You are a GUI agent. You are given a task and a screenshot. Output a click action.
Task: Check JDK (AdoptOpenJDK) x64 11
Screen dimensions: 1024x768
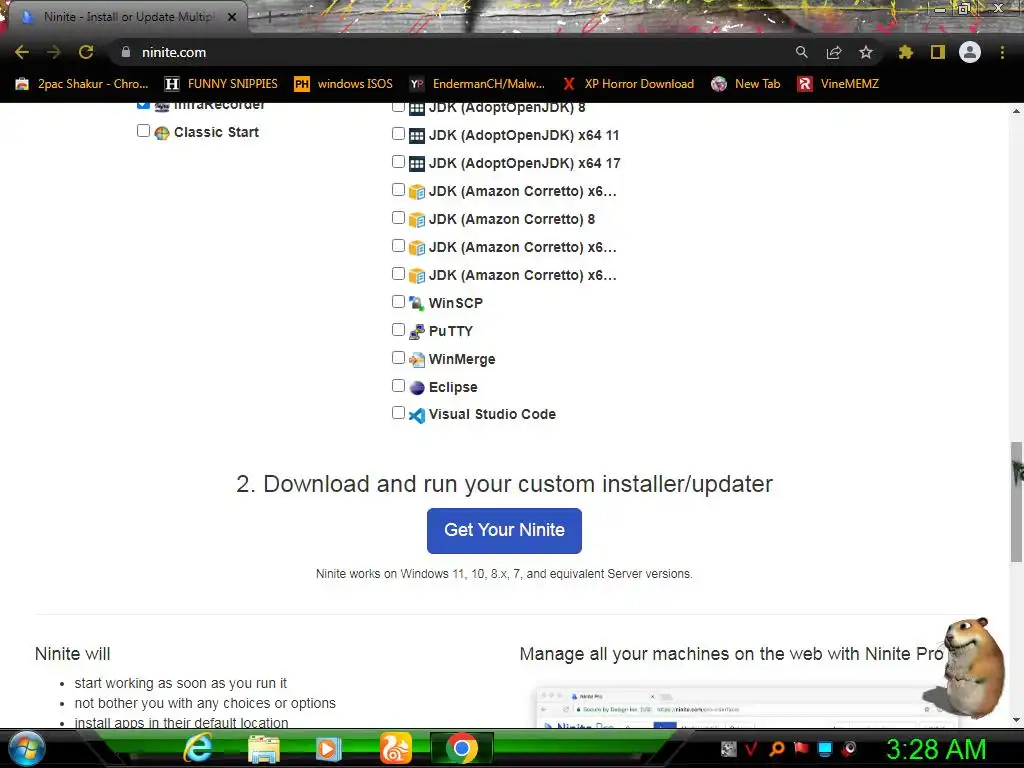click(x=398, y=133)
